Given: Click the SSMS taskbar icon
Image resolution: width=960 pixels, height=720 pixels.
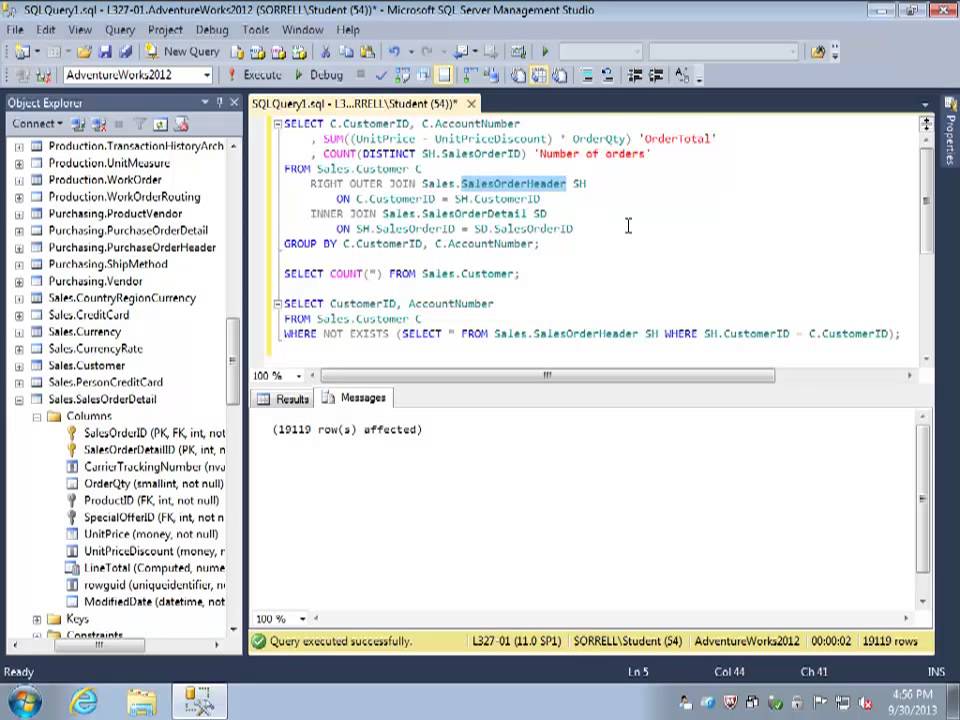Looking at the screenshot, I should coord(200,702).
